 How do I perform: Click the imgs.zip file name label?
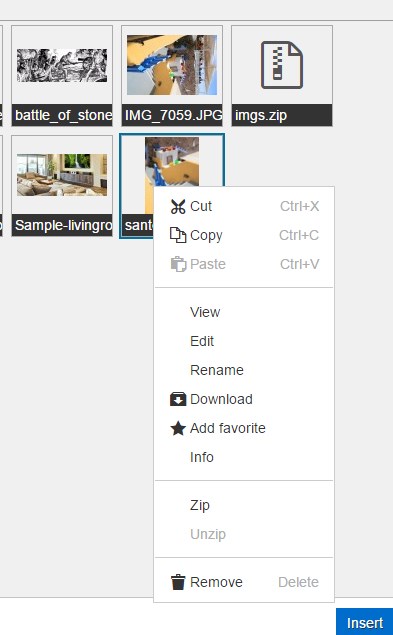[x=261, y=115]
